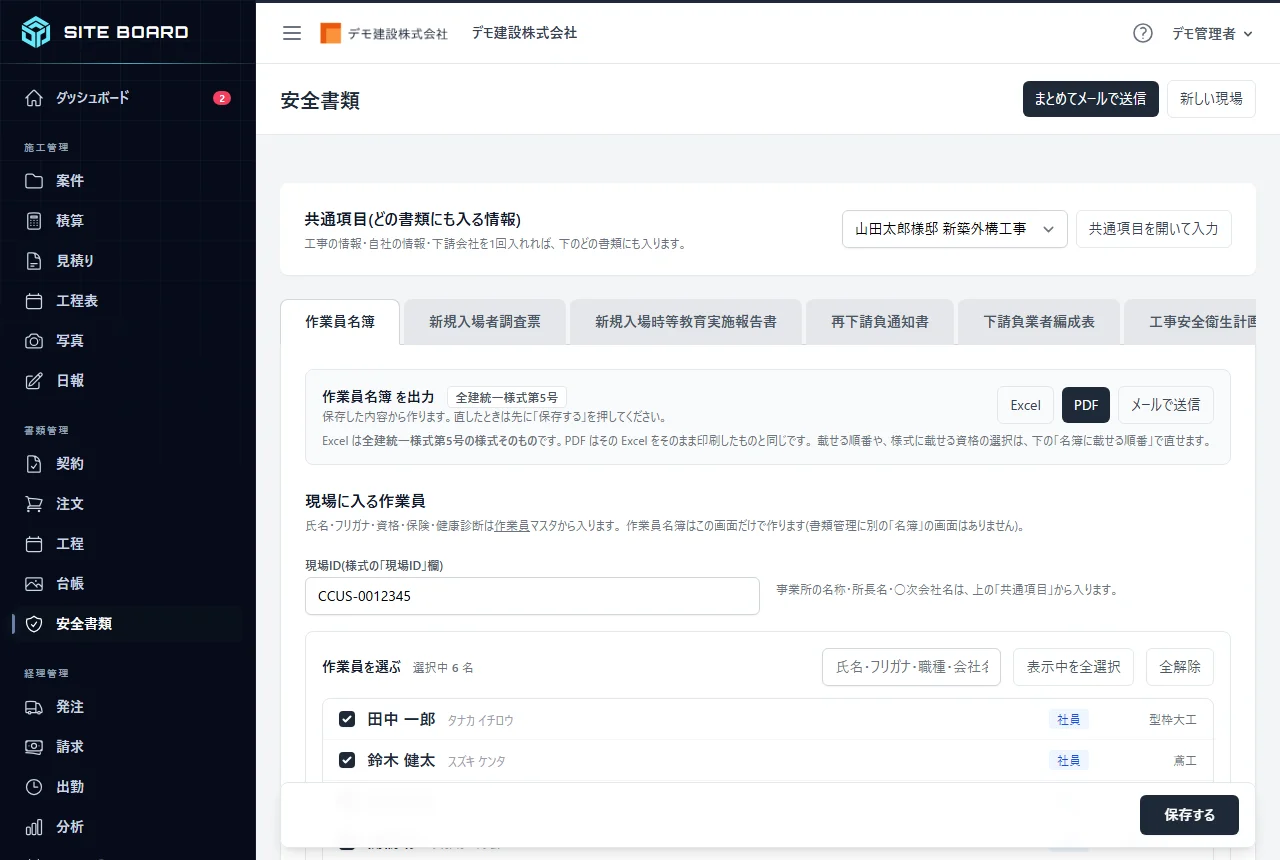1280x860 pixels.
Task: Click the 台帳 image icon
Action: (x=34, y=584)
